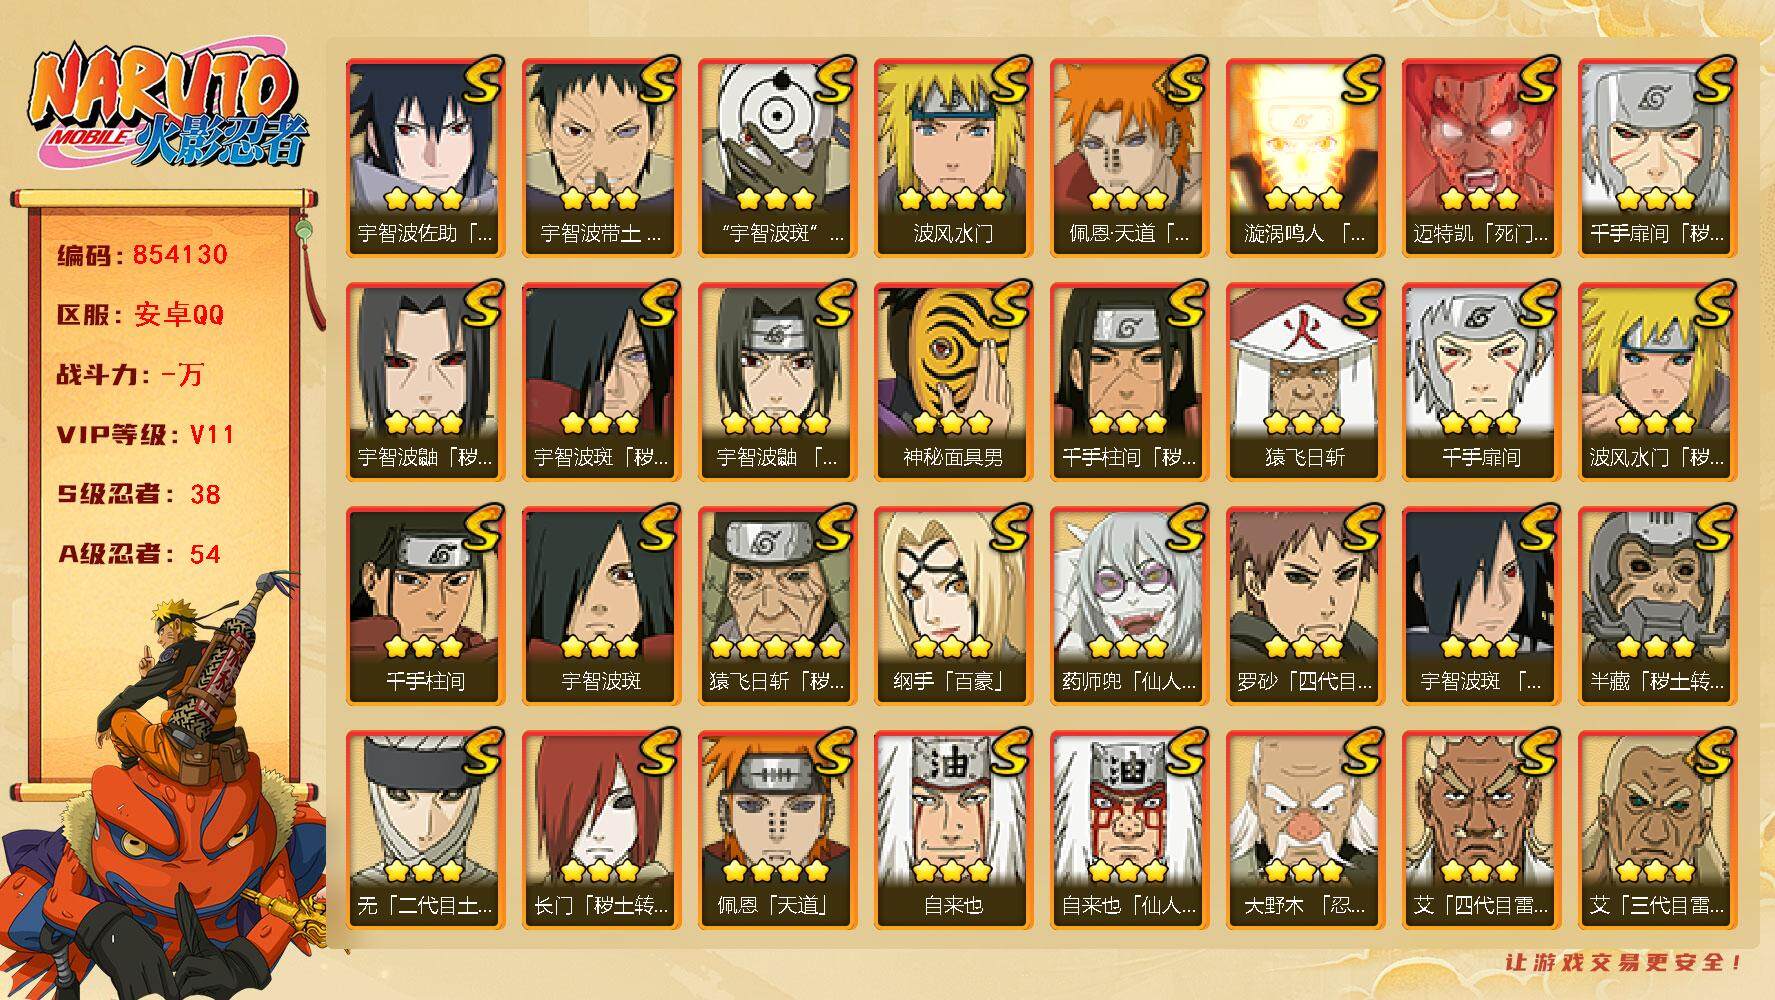1775x1000 pixels.
Task: Click the 迈特凯「死门… red card
Action: click(1481, 158)
